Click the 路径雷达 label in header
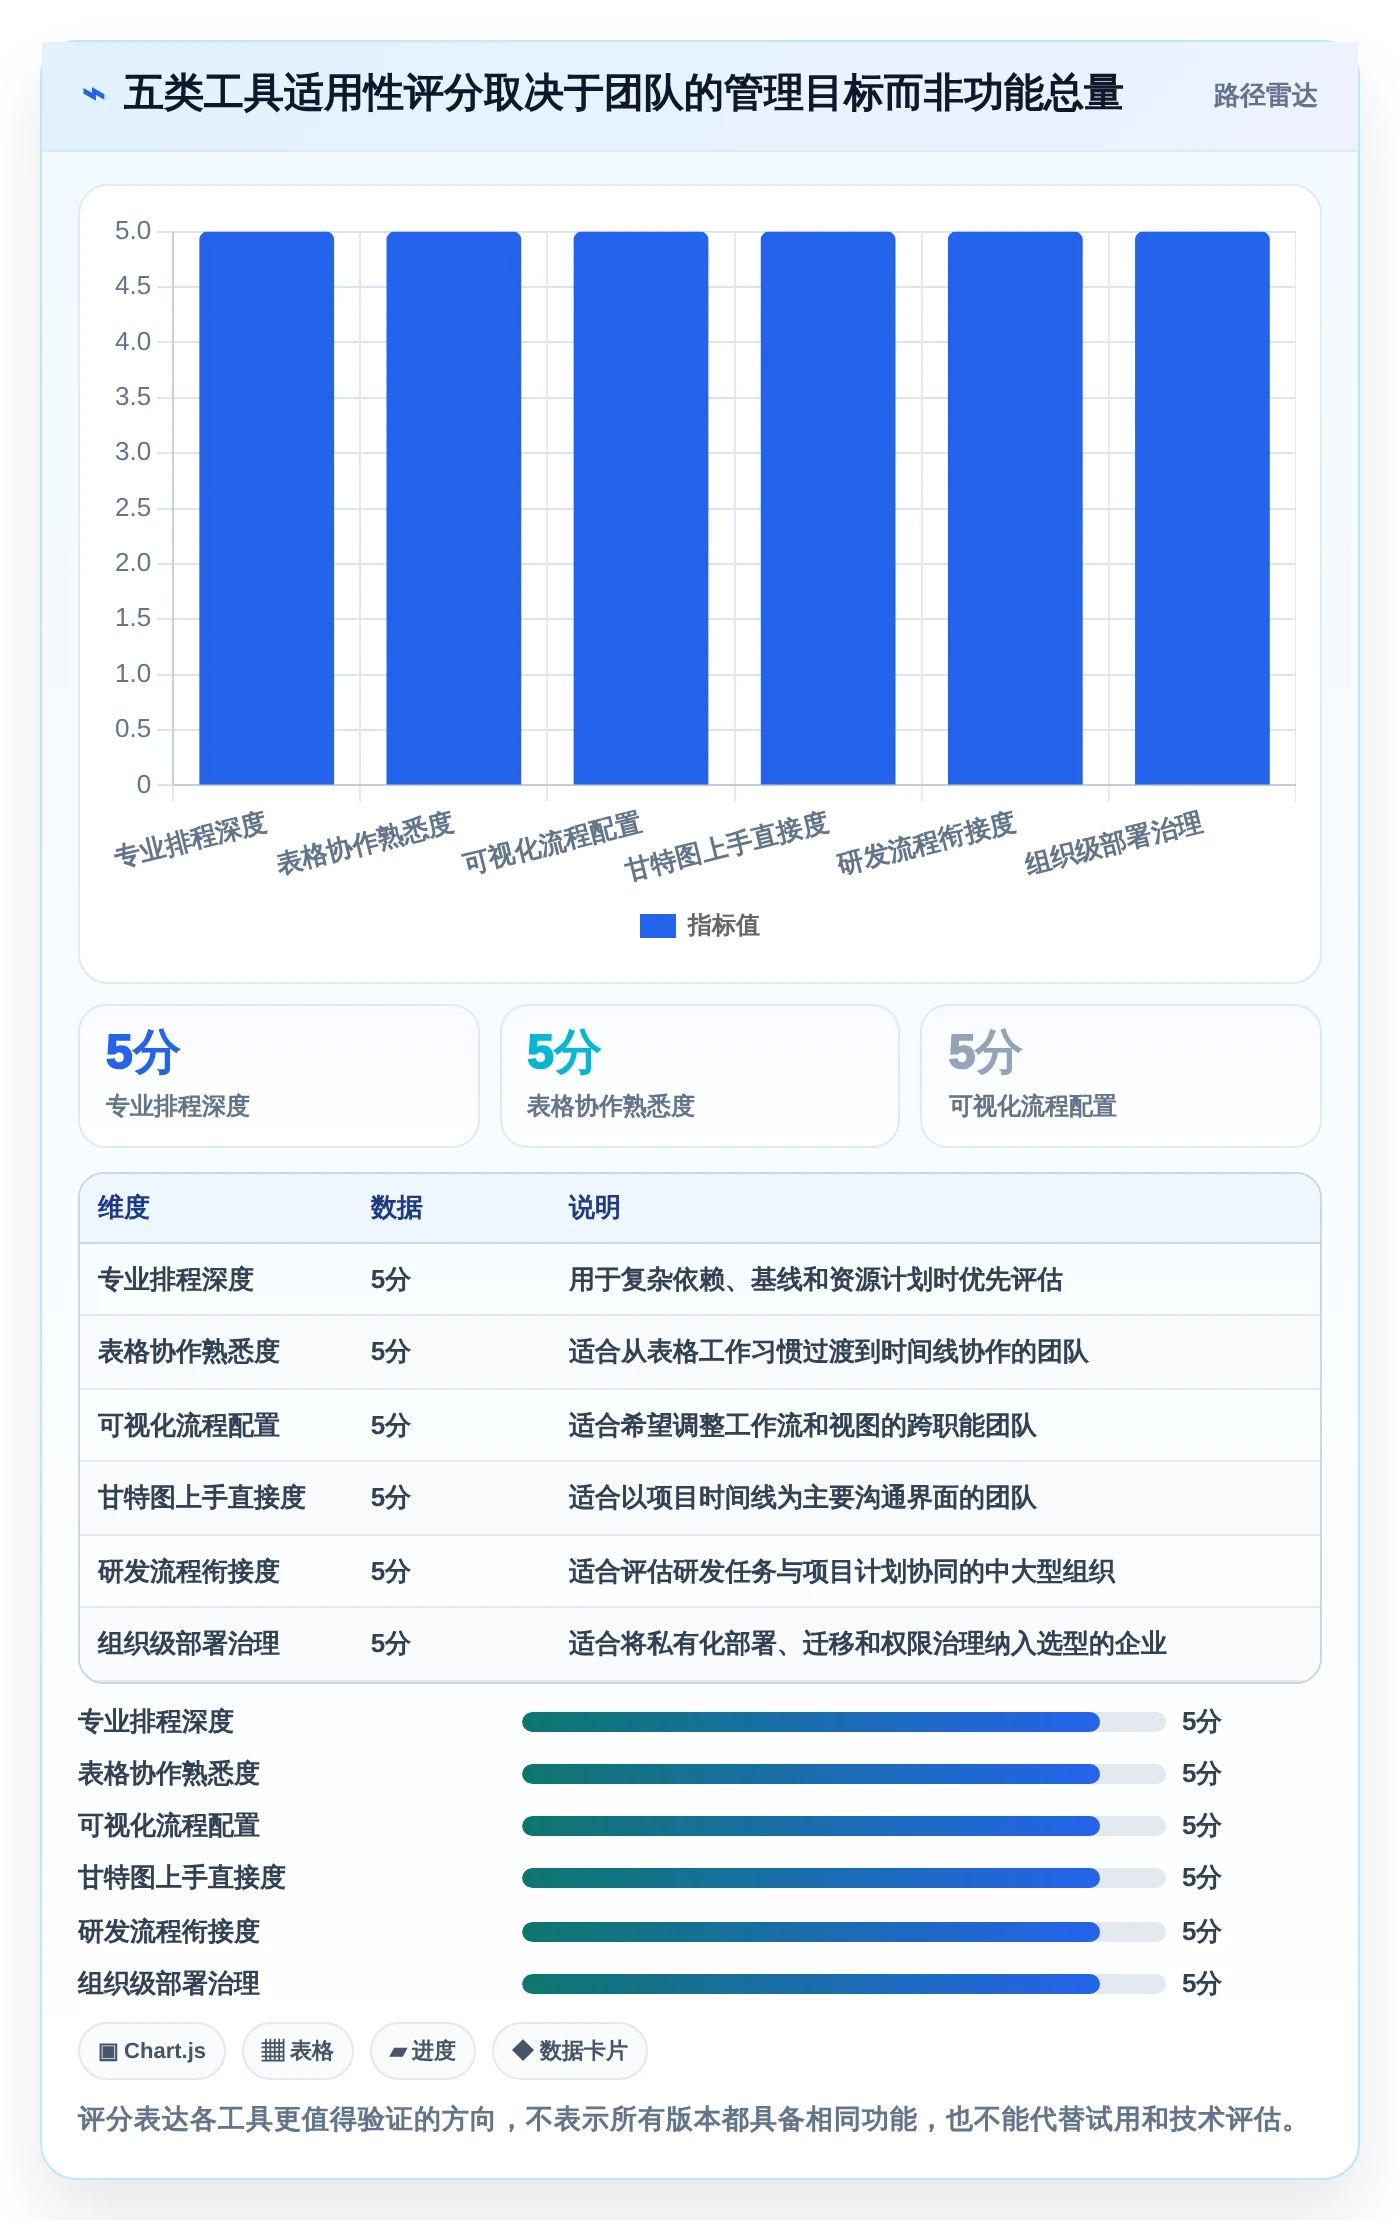 click(x=1265, y=95)
